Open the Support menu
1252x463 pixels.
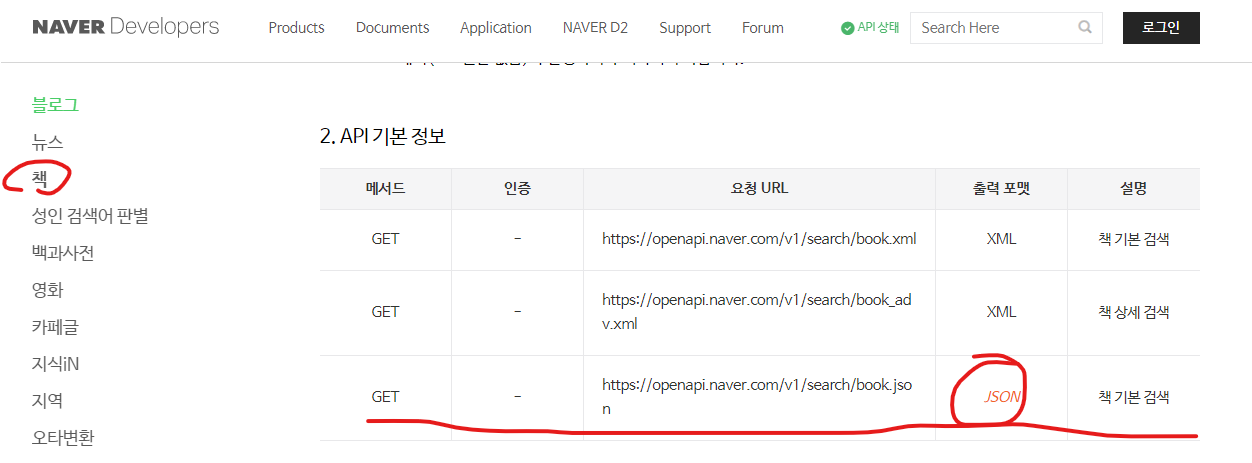point(685,28)
